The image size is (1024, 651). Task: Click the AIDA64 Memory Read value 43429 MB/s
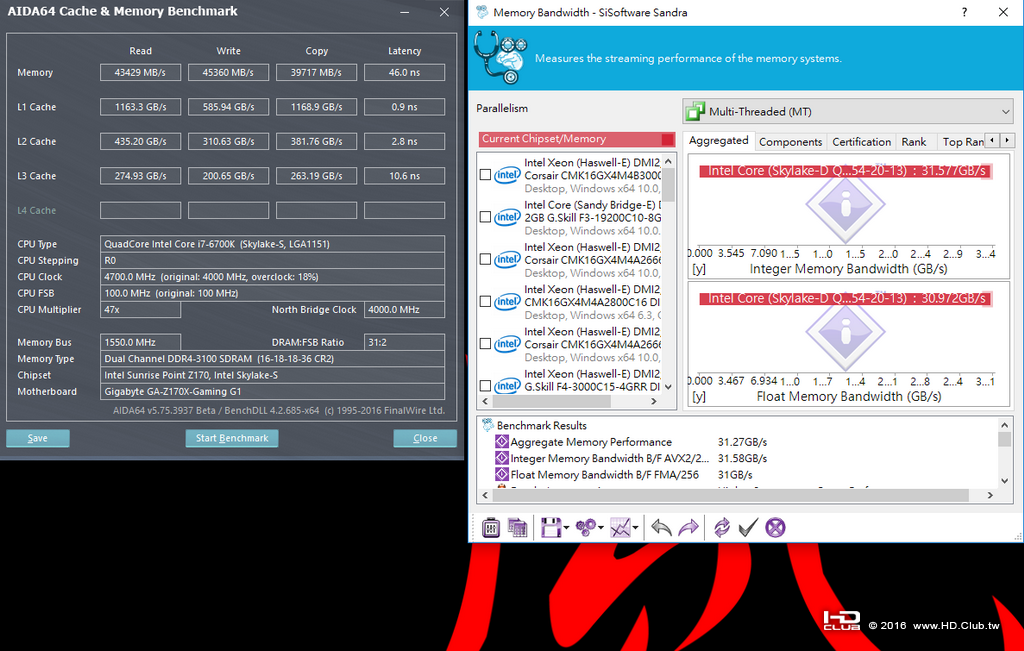(140, 72)
